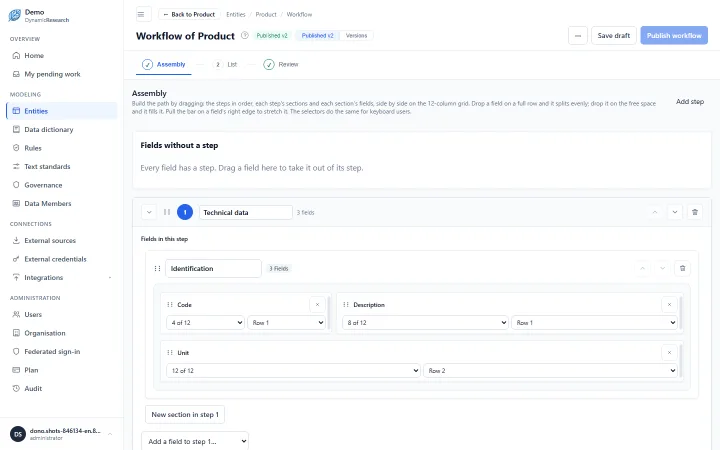Open the more options ellipsis menu
Screen dimensions: 720x450
tap(578, 35)
